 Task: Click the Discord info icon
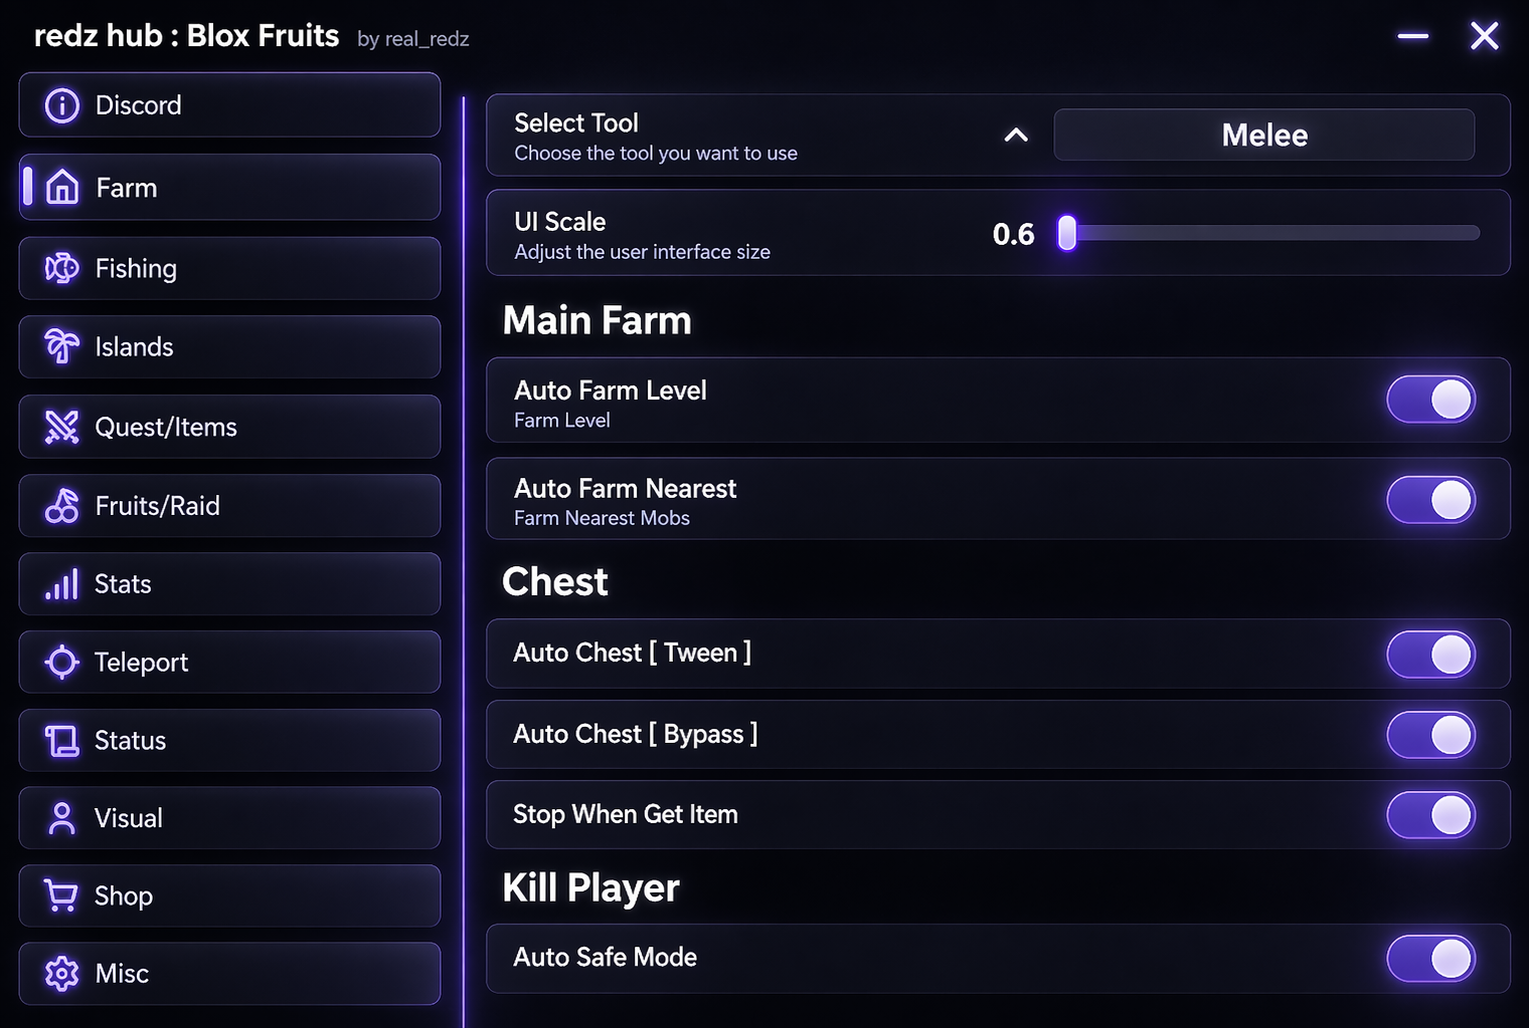point(62,105)
